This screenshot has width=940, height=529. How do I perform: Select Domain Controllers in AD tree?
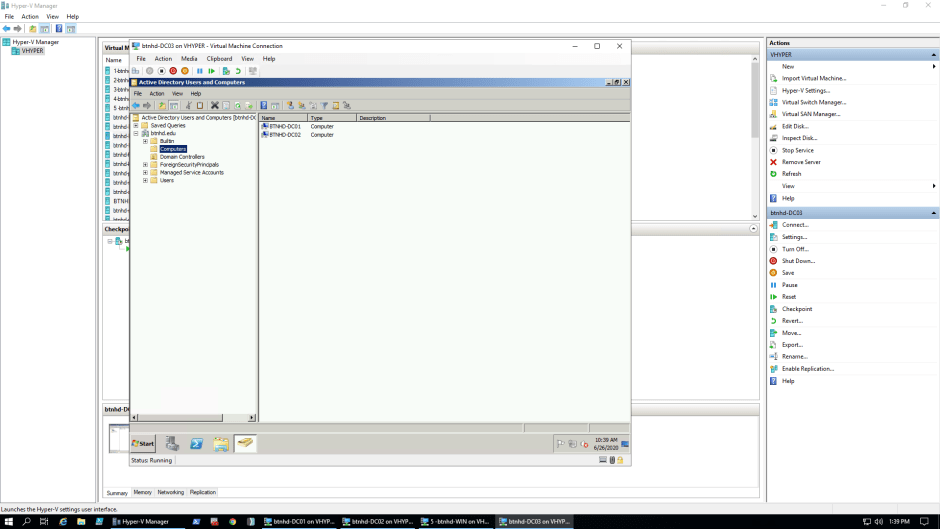coord(182,157)
